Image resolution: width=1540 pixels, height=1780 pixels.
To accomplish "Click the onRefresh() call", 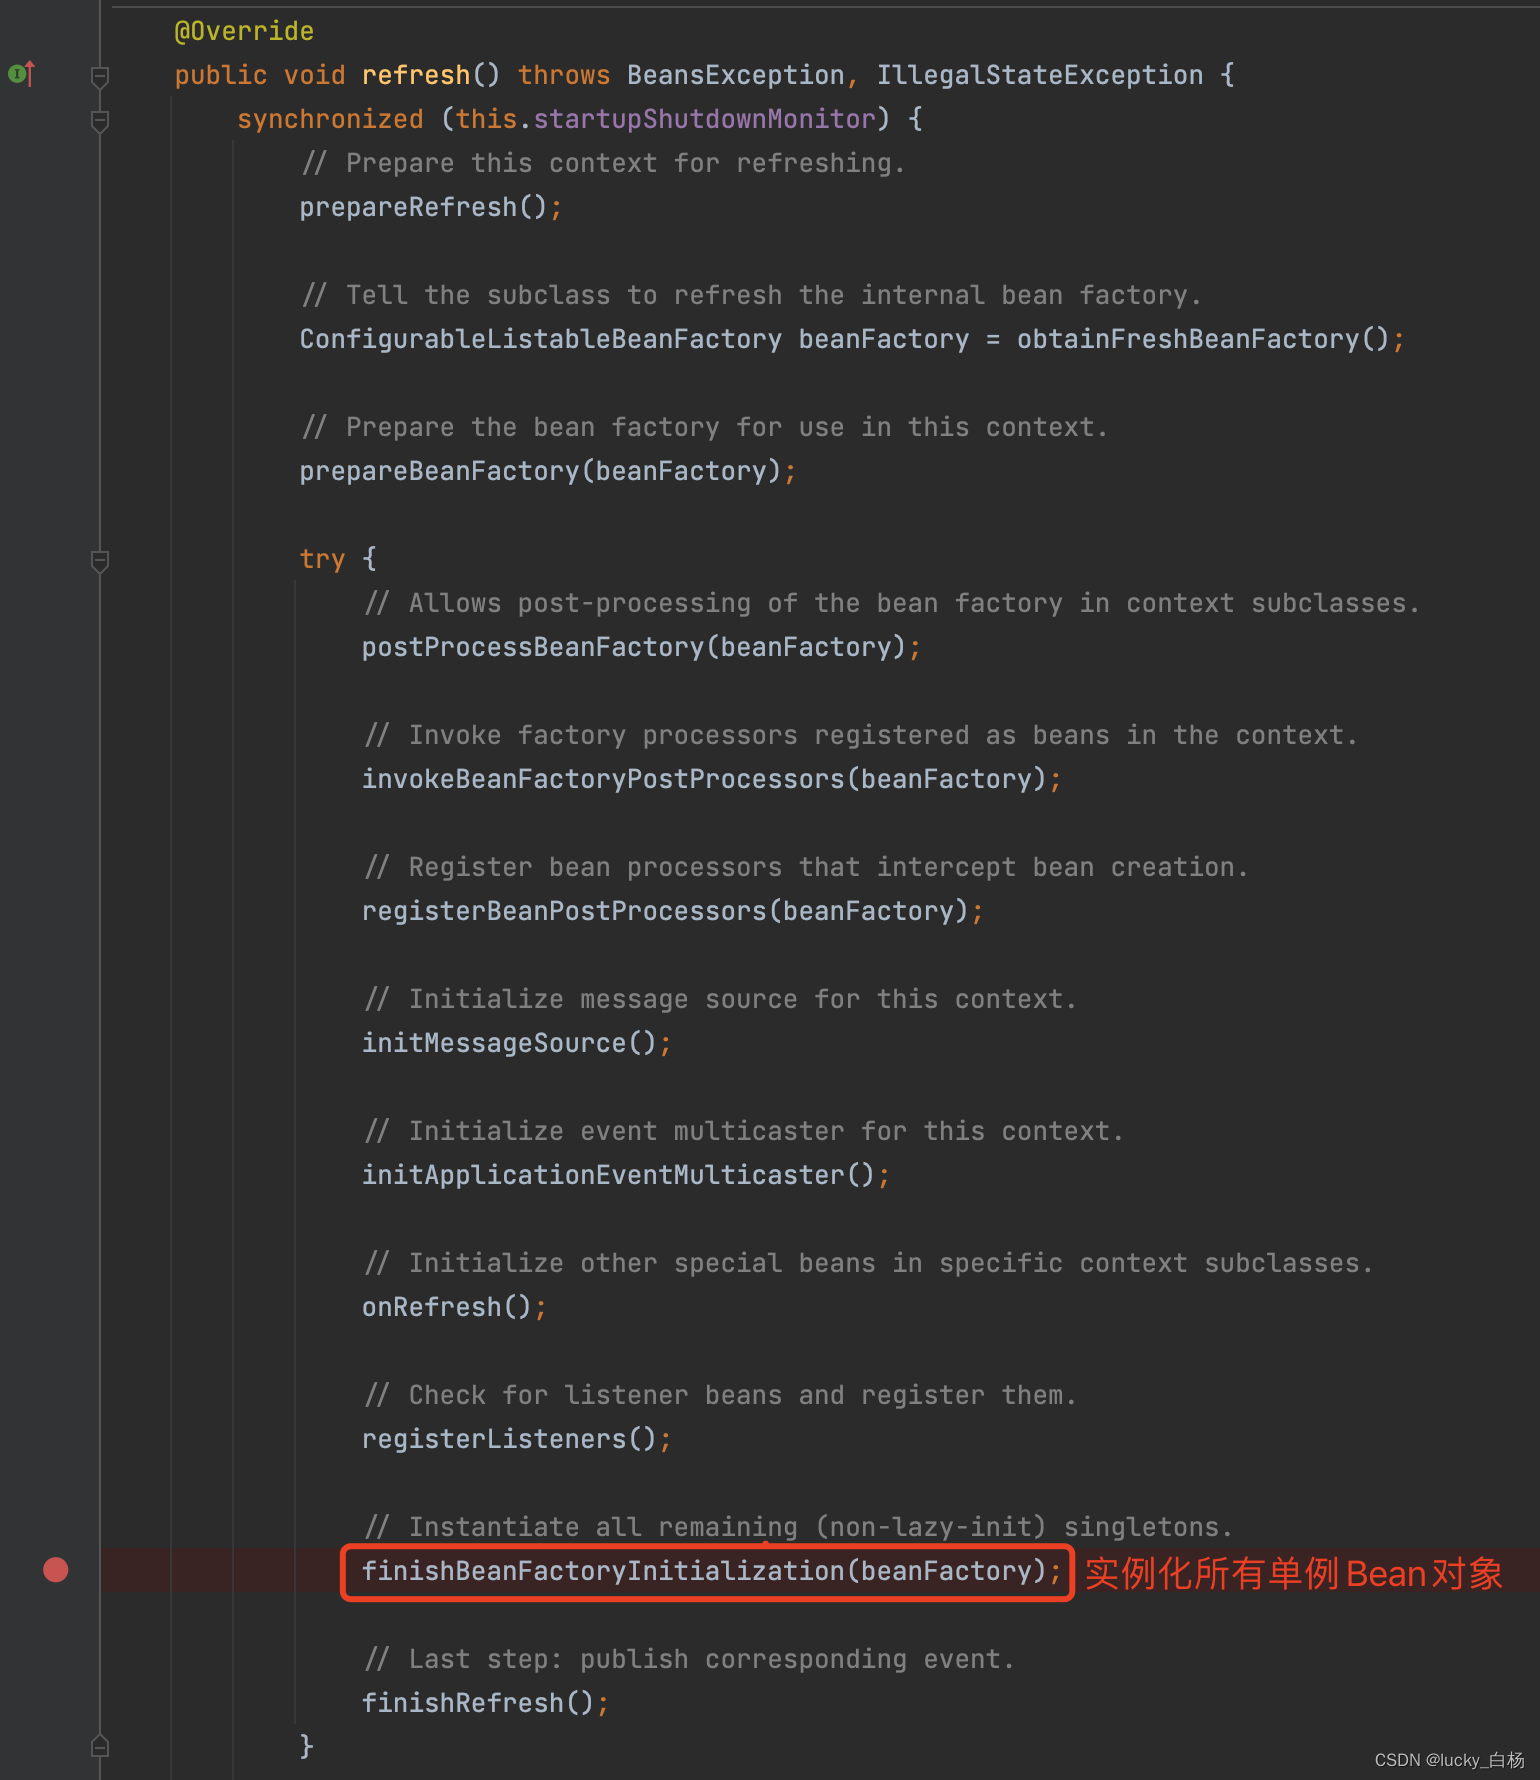I will click(447, 1307).
